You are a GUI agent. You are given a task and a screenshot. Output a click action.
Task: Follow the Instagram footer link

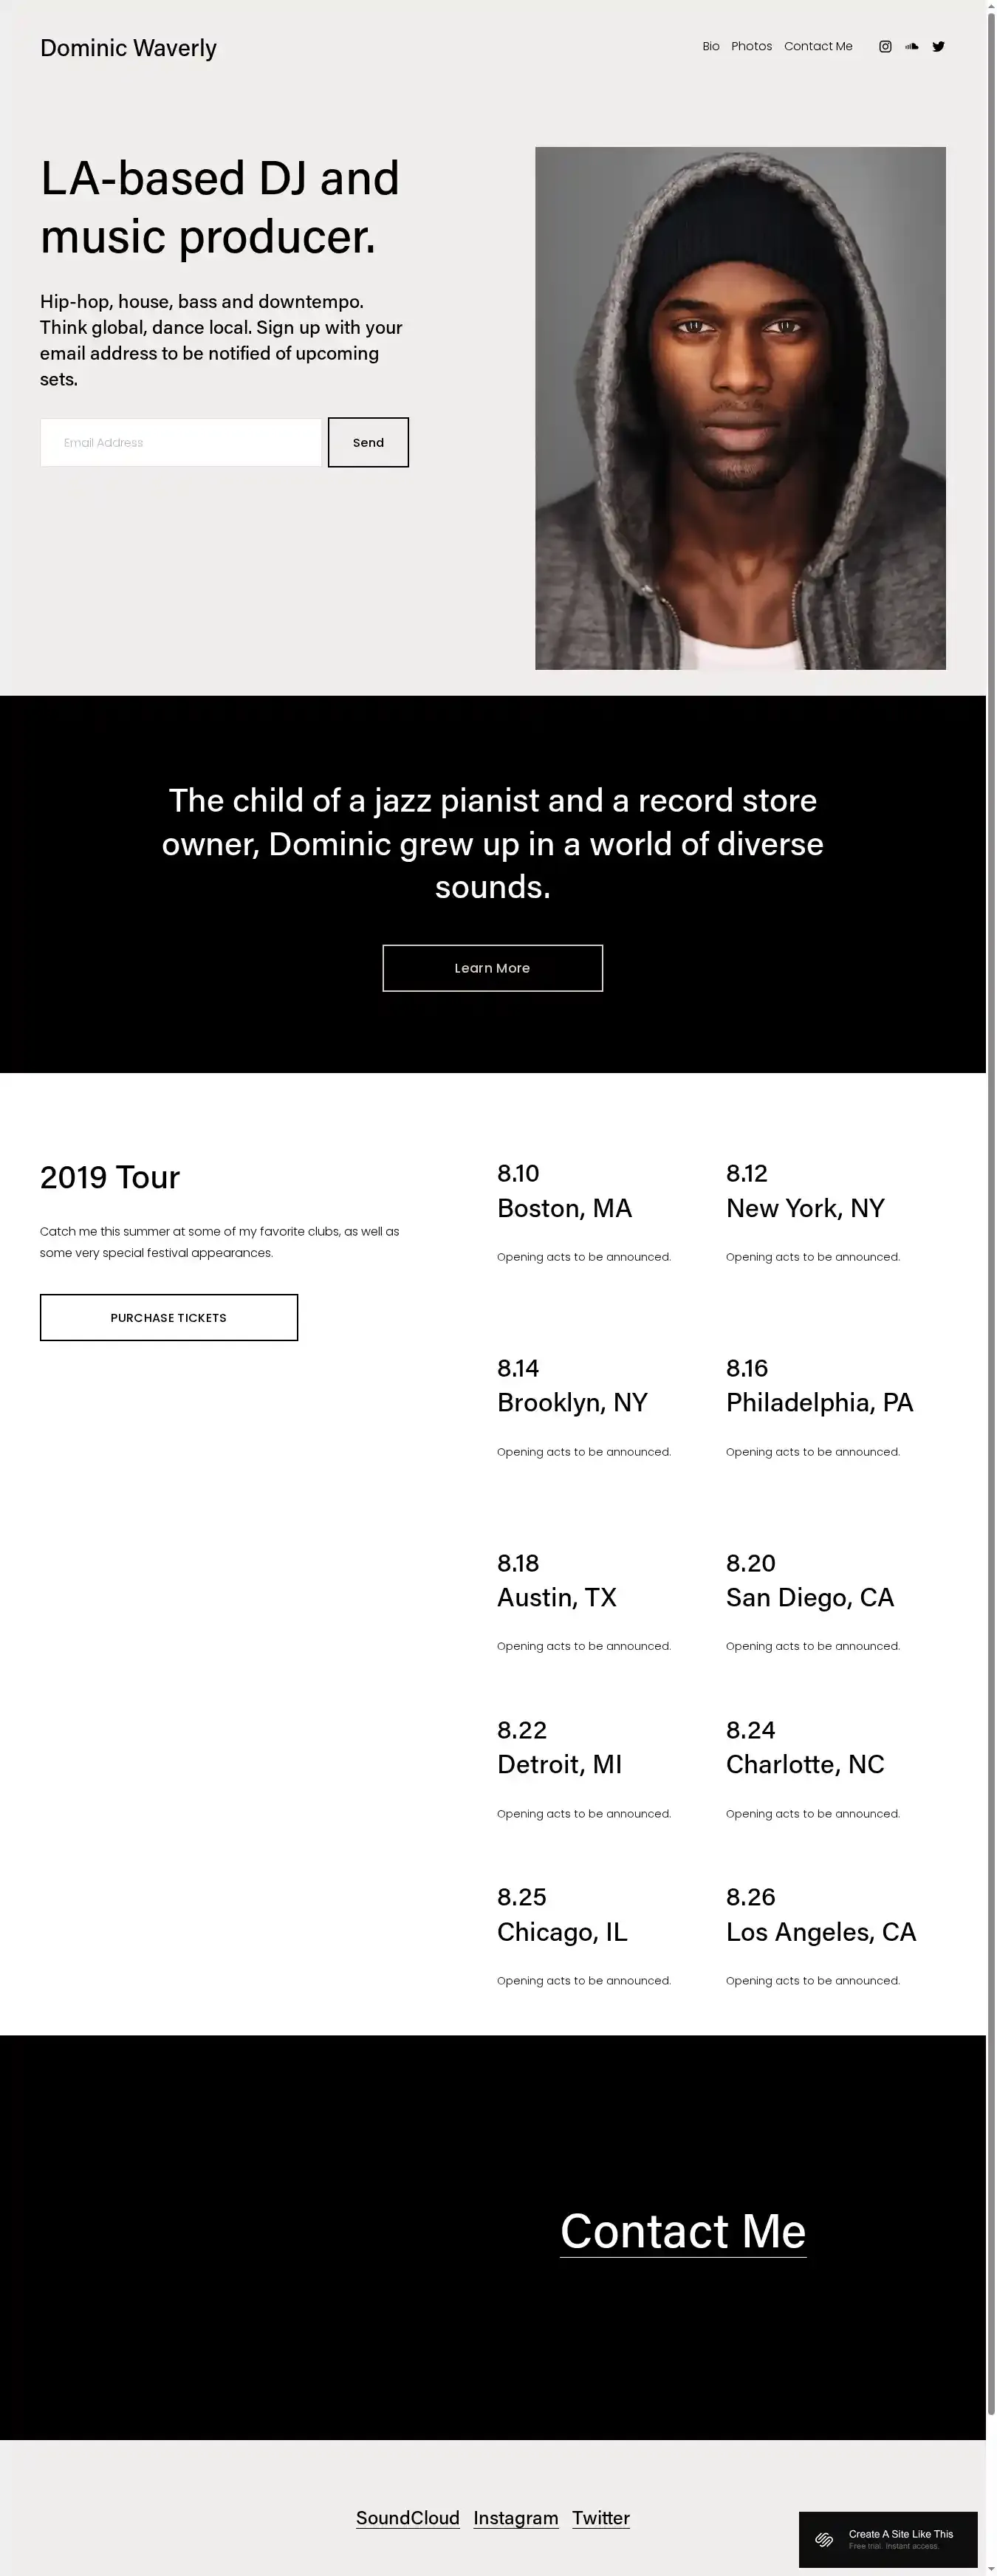pos(516,2518)
